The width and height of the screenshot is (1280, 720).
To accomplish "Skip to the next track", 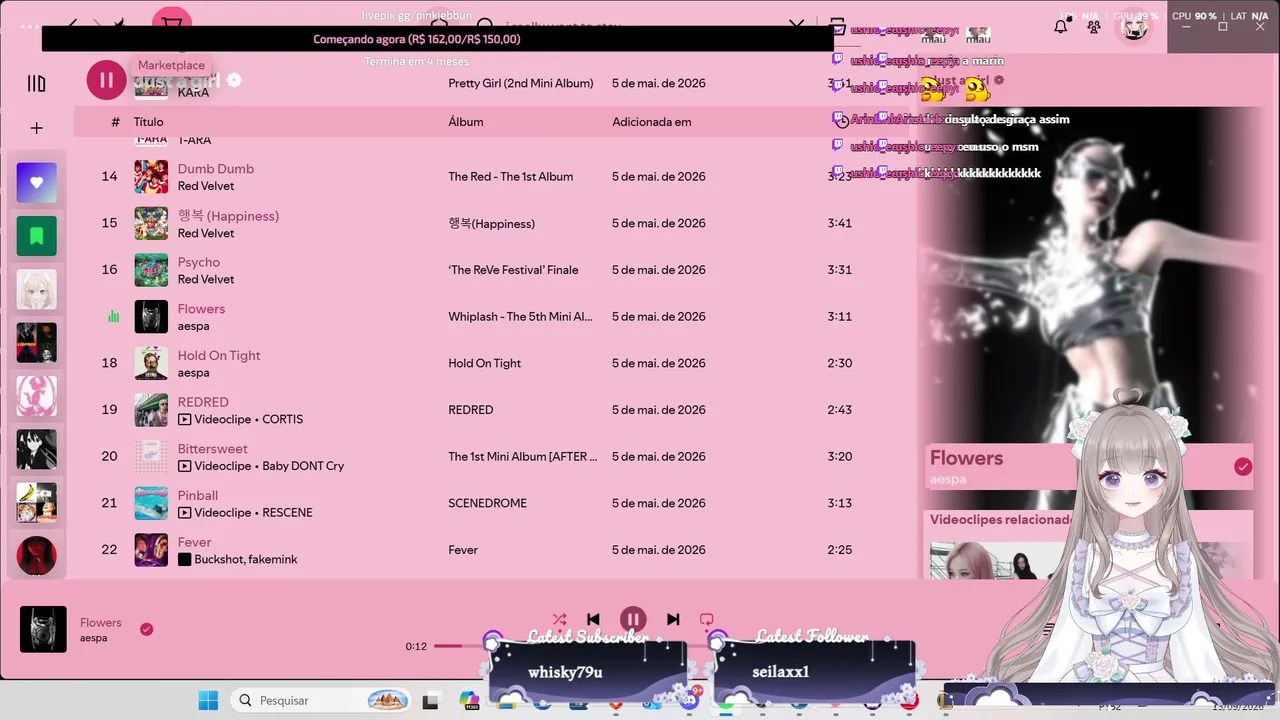I will [673, 620].
